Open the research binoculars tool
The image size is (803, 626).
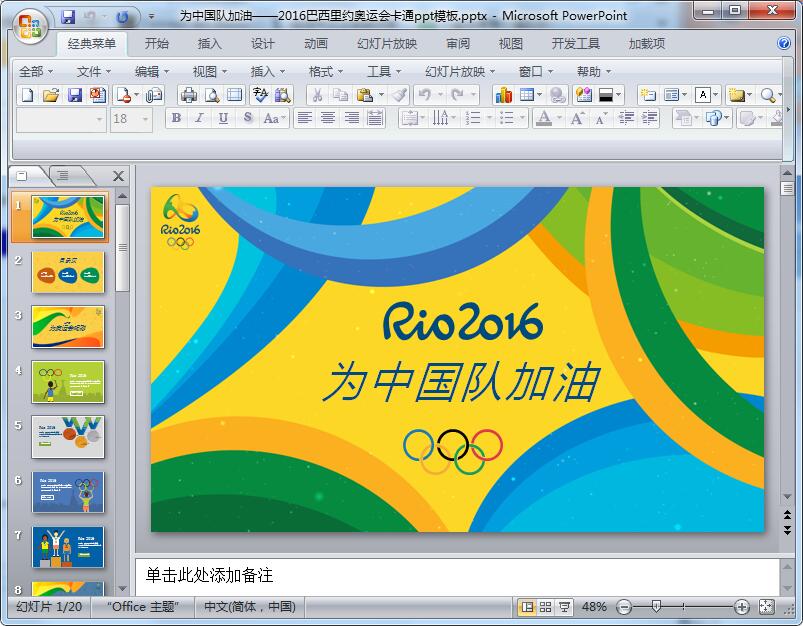click(x=282, y=95)
